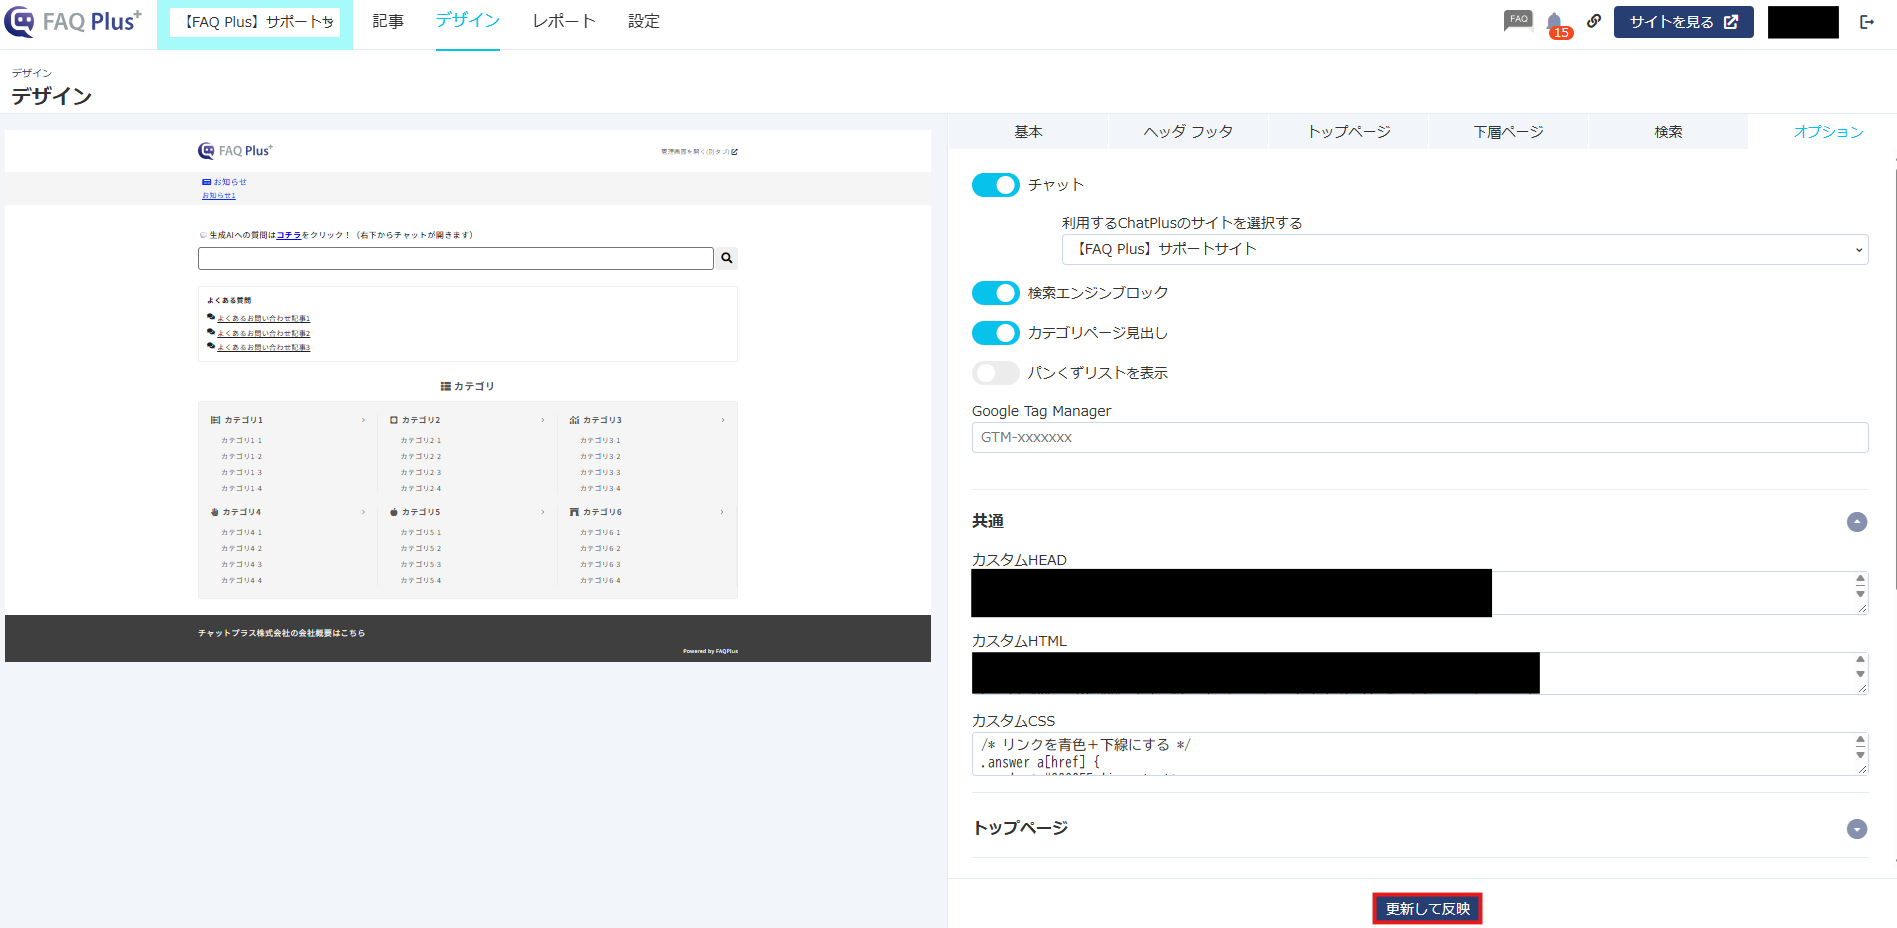The image size is (1897, 928).
Task: Click the カスタムCSS text area
Action: (x=1420, y=754)
